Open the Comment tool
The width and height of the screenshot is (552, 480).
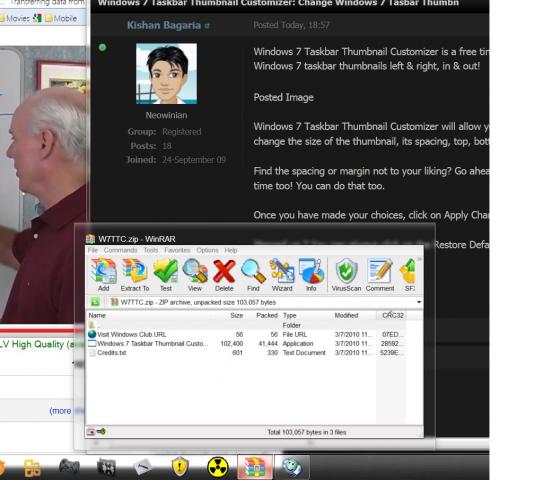click(x=380, y=275)
